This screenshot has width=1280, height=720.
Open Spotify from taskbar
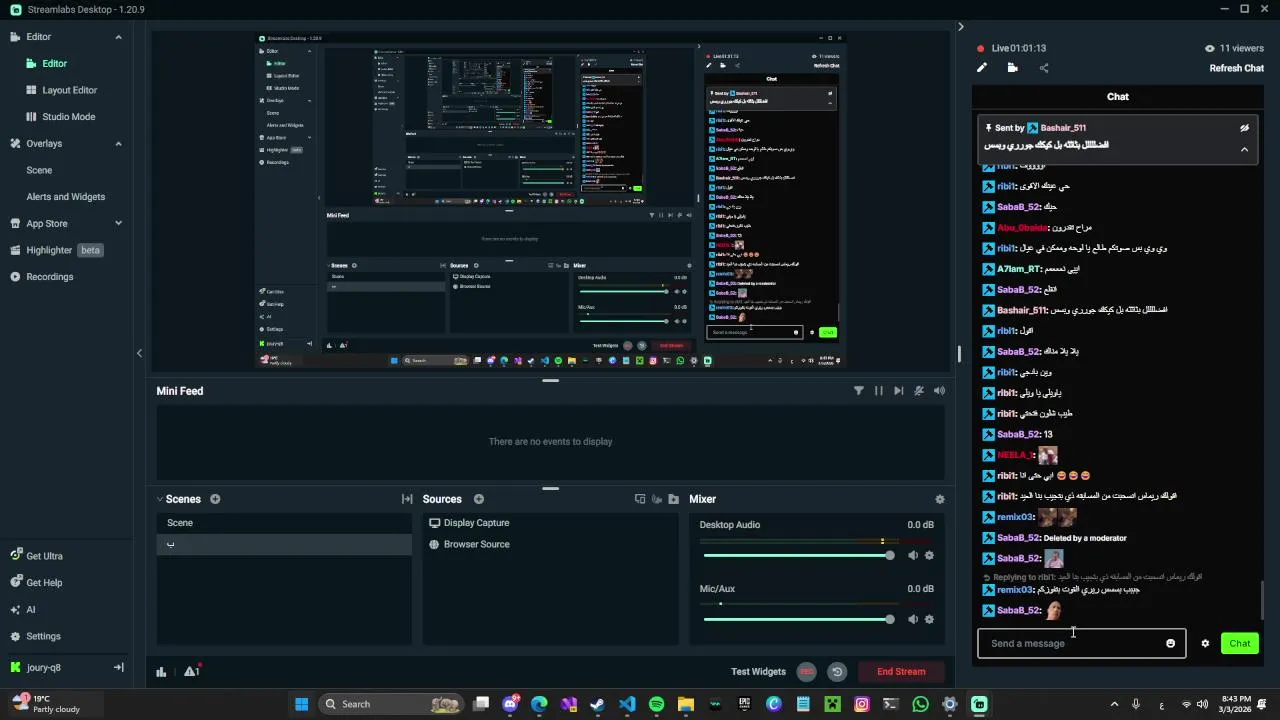click(x=656, y=704)
